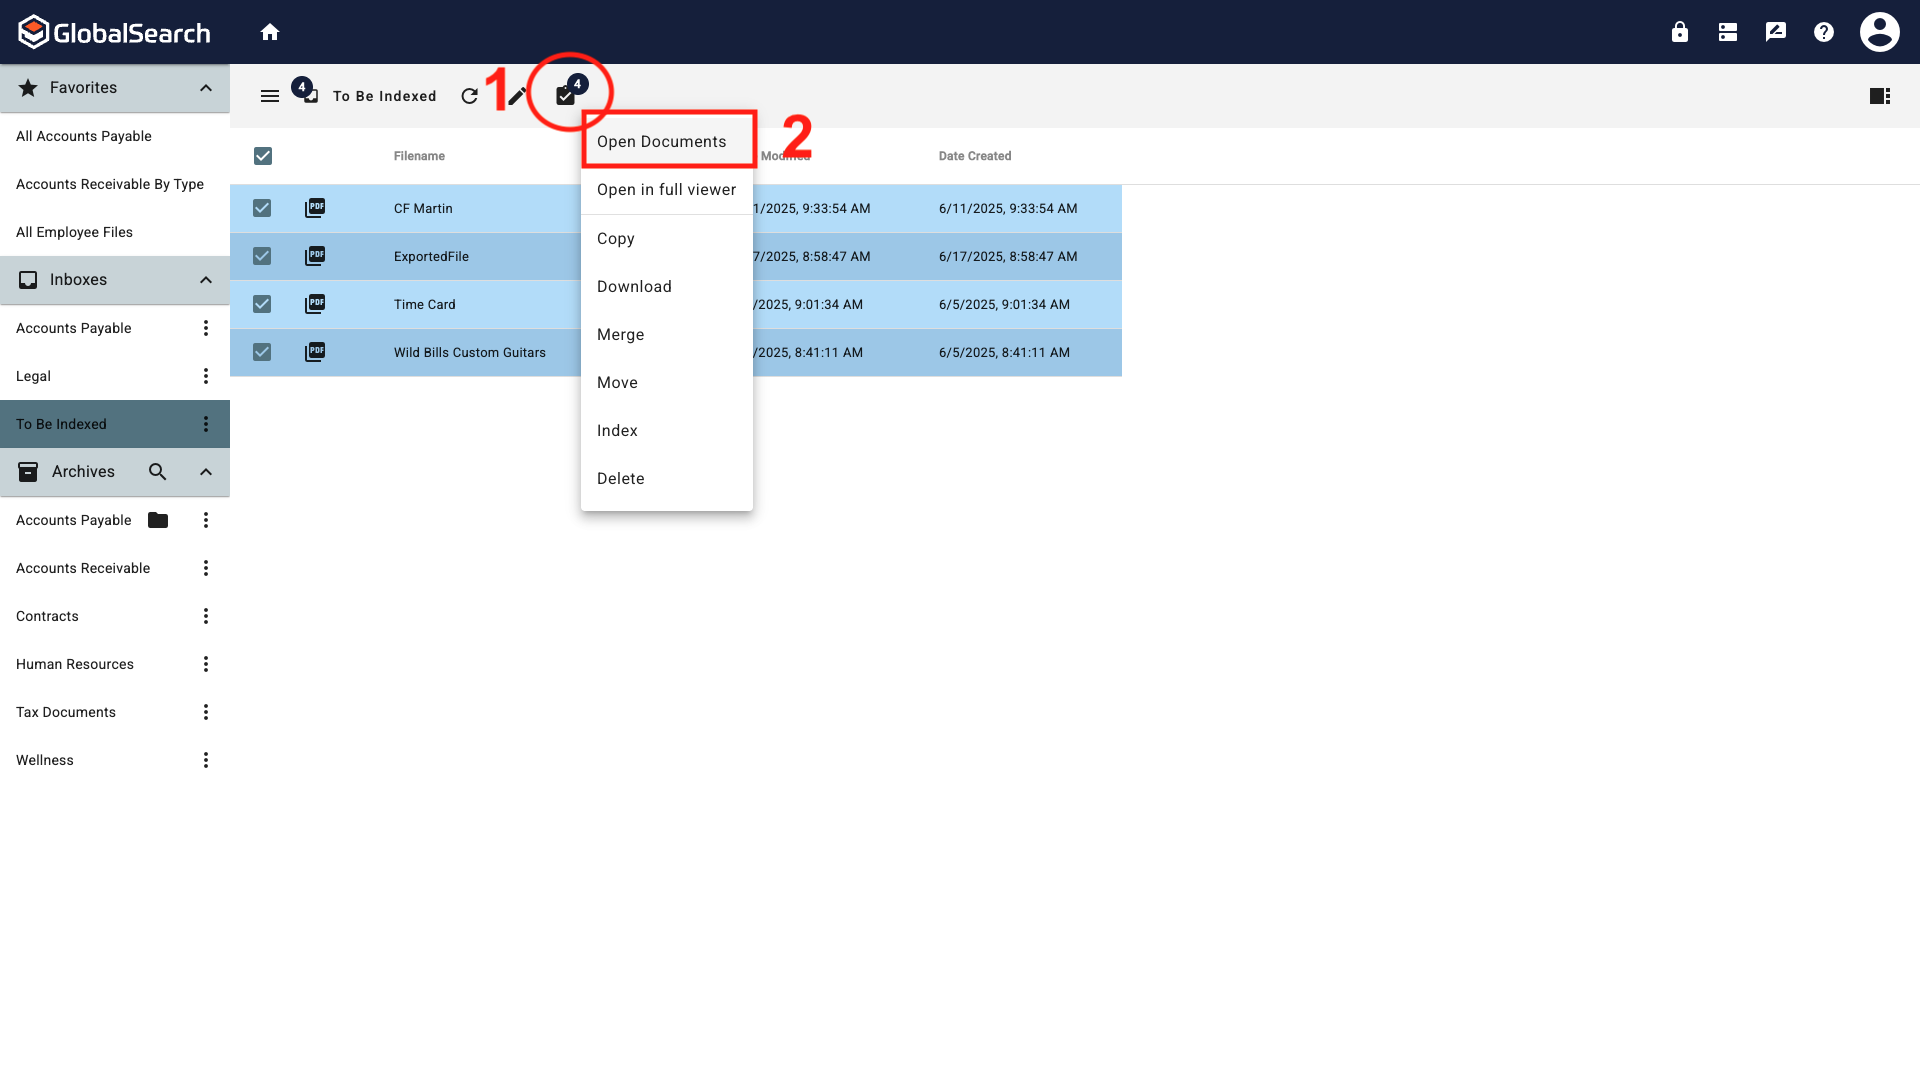
Task: Toggle the select-all checkbox in the header
Action: [263, 156]
